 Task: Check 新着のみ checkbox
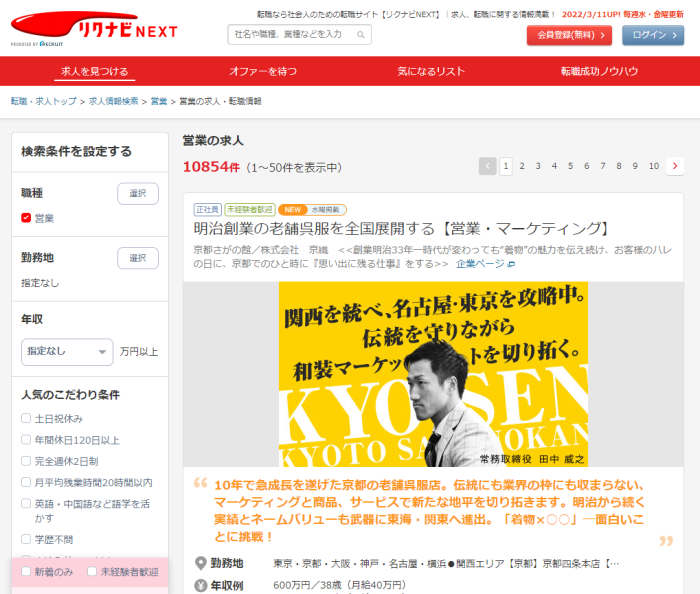pyautogui.click(x=26, y=572)
